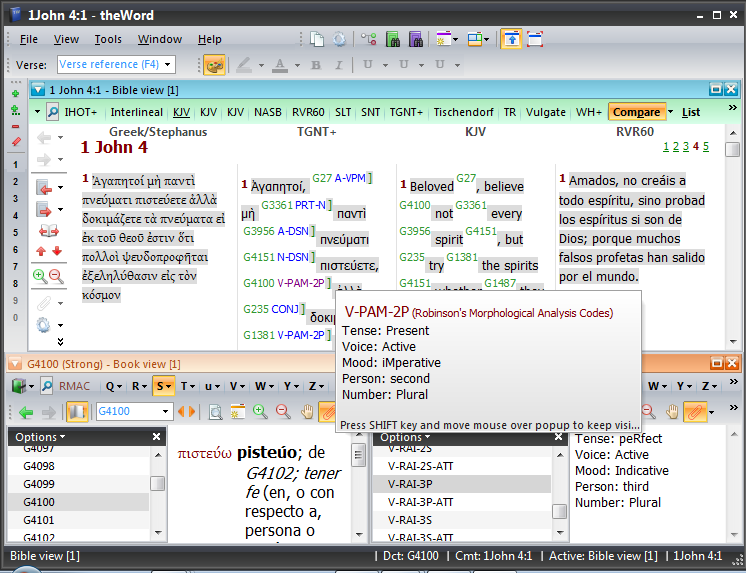
Task: Go to chapter 2 link
Action: pyautogui.click(x=676, y=147)
